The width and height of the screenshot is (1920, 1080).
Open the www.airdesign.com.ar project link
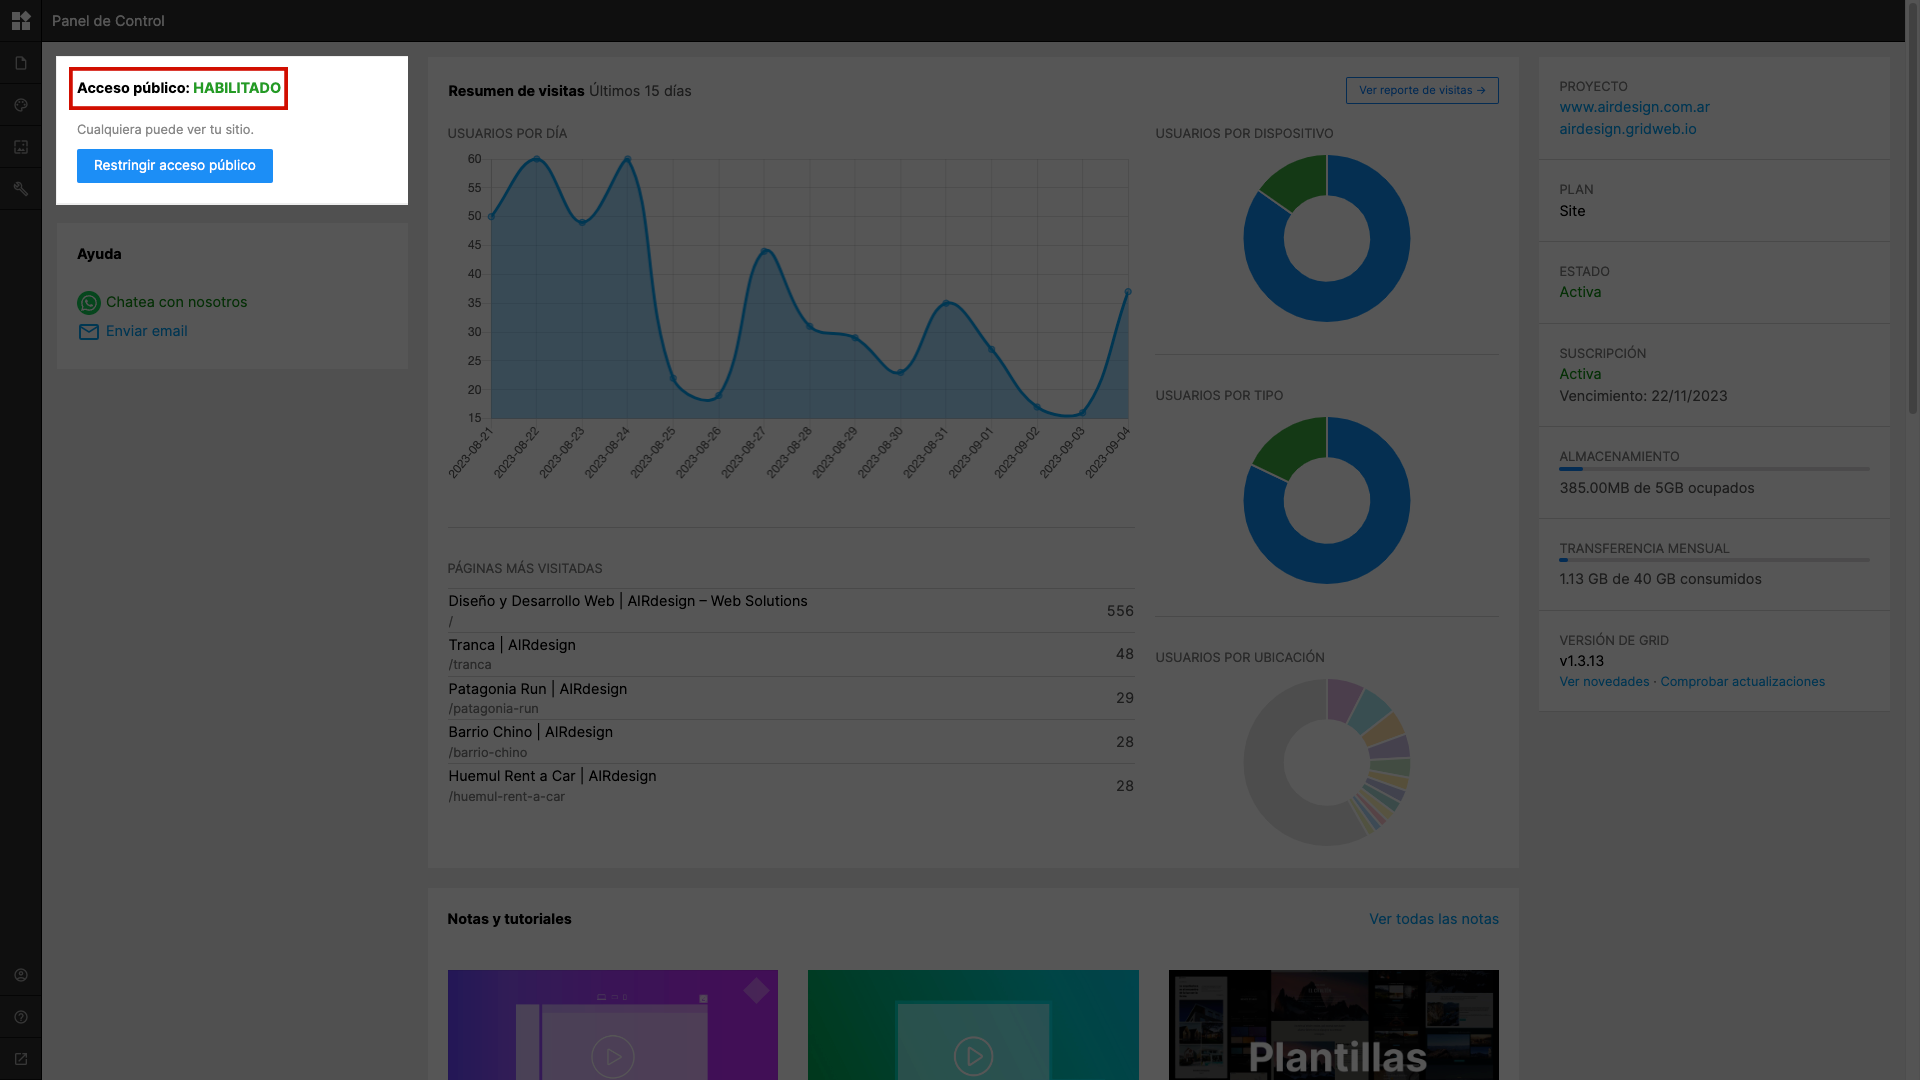[1634, 107]
